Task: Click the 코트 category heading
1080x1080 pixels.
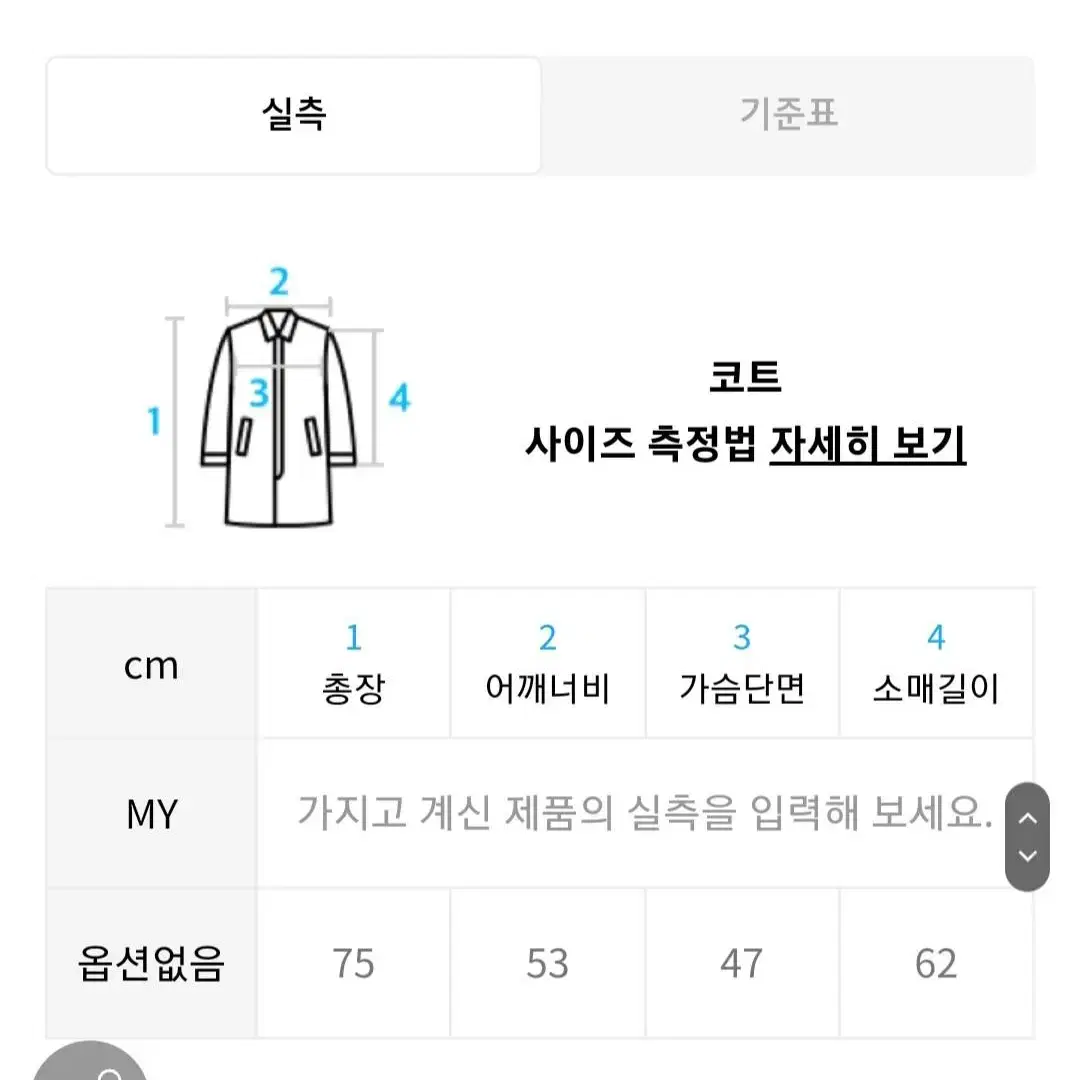Action: coord(745,376)
